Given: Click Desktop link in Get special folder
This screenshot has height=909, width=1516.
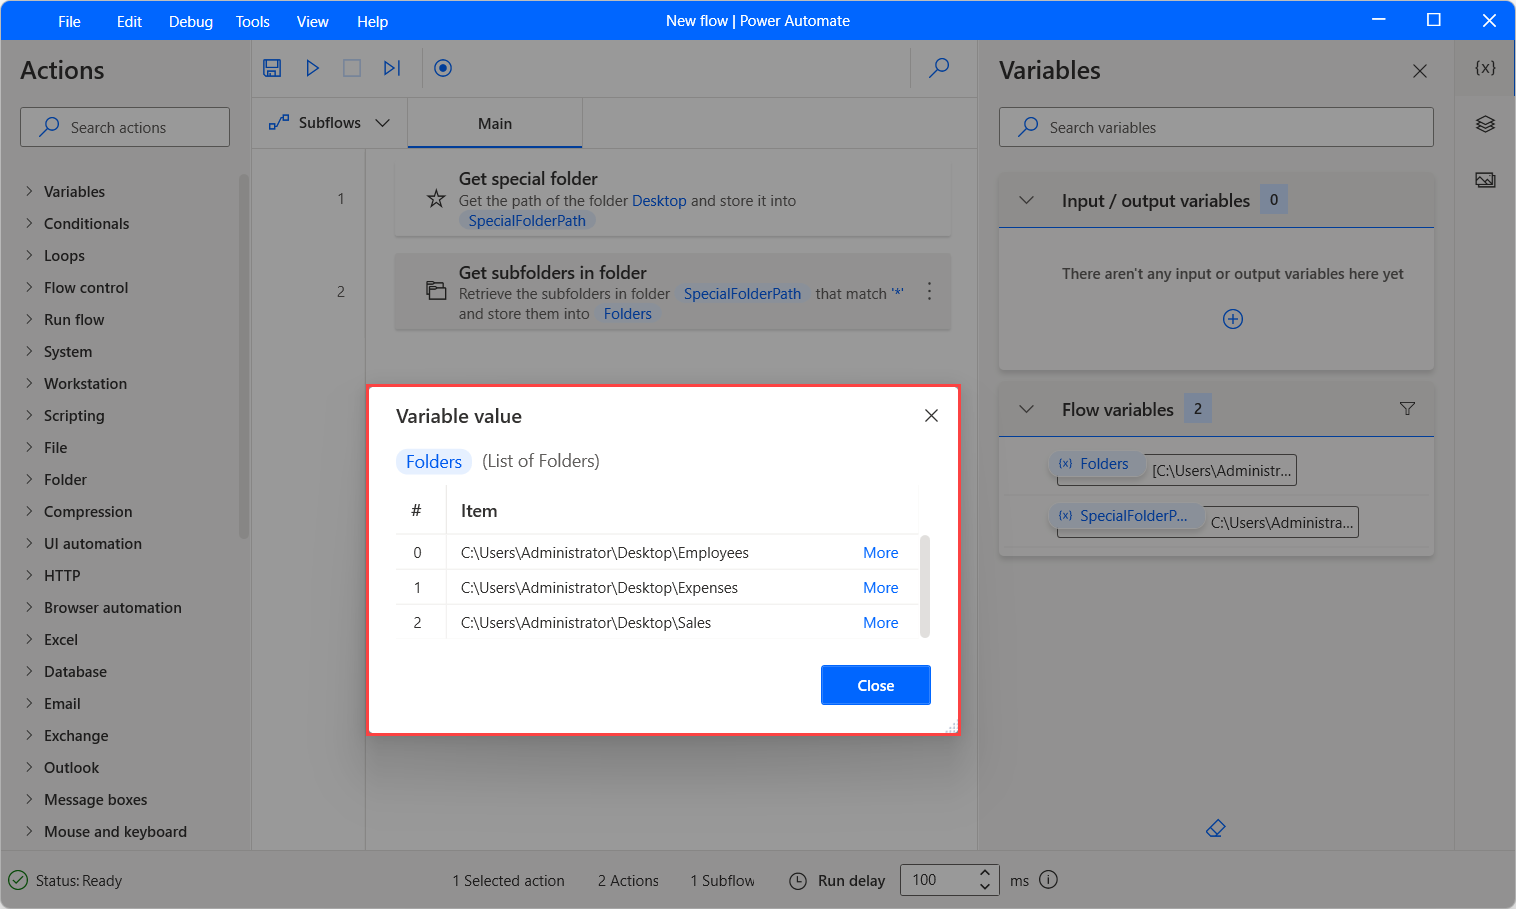Looking at the screenshot, I should [659, 200].
